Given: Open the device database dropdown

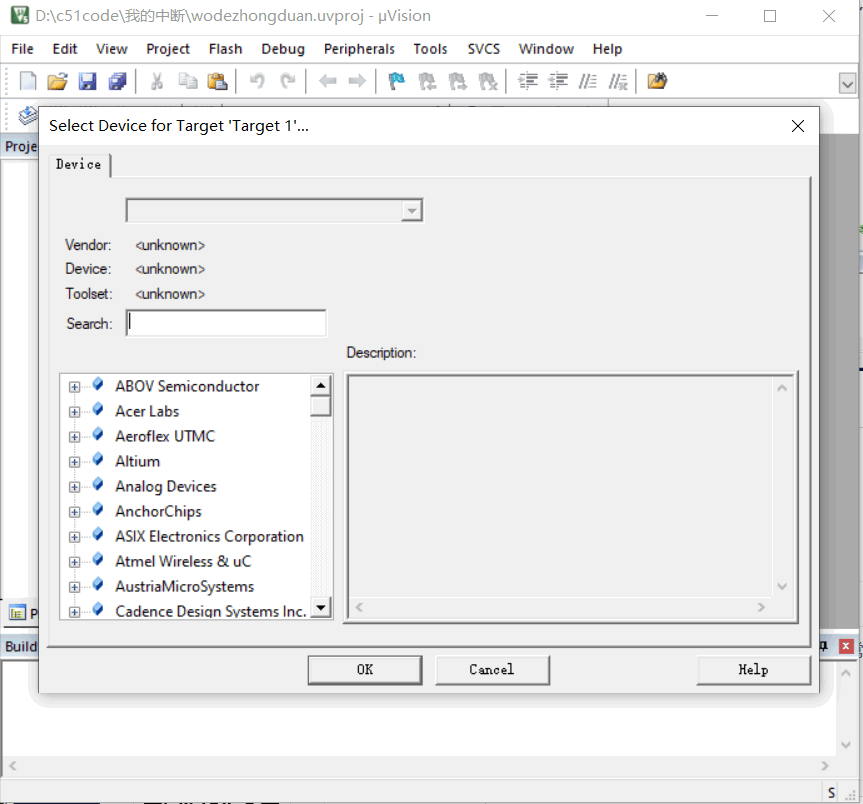Looking at the screenshot, I should pos(411,211).
